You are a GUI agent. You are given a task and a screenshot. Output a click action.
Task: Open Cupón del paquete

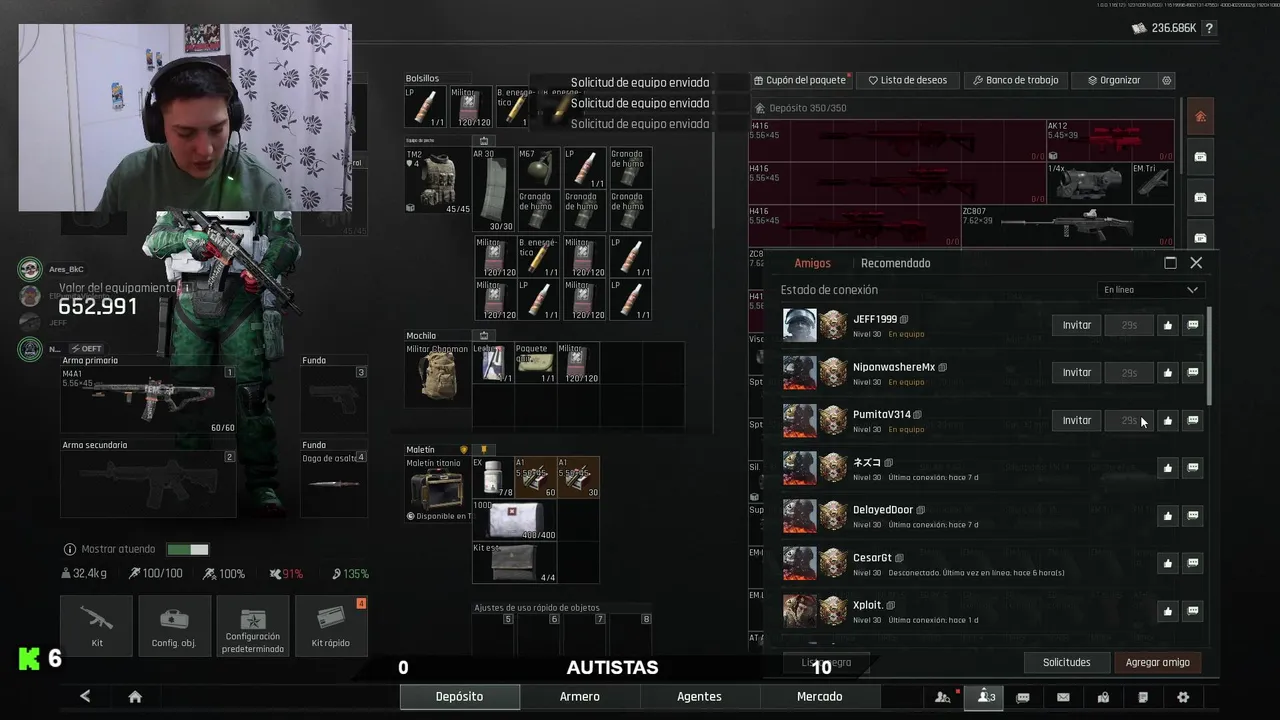(800, 80)
